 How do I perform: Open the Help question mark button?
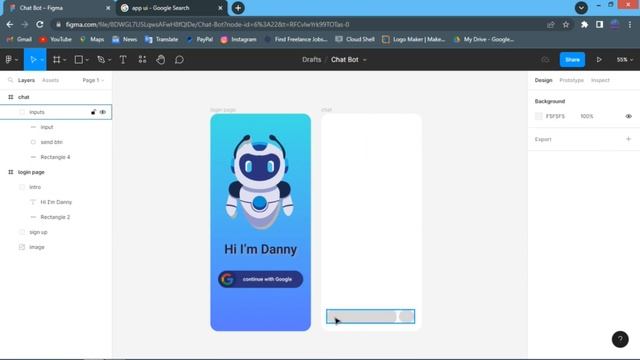620,339
